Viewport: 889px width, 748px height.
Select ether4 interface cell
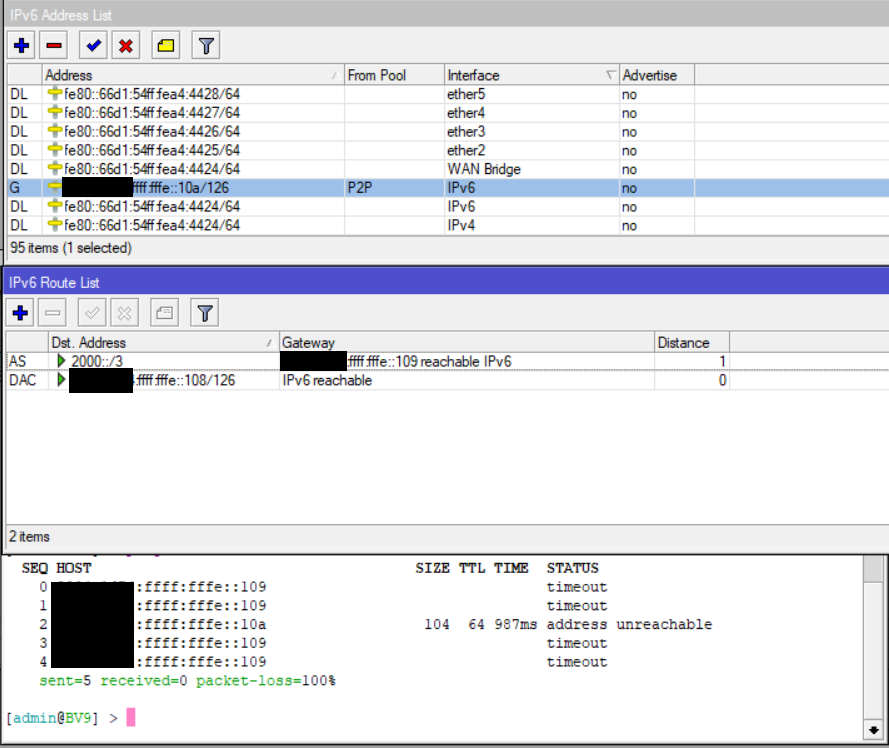531,113
